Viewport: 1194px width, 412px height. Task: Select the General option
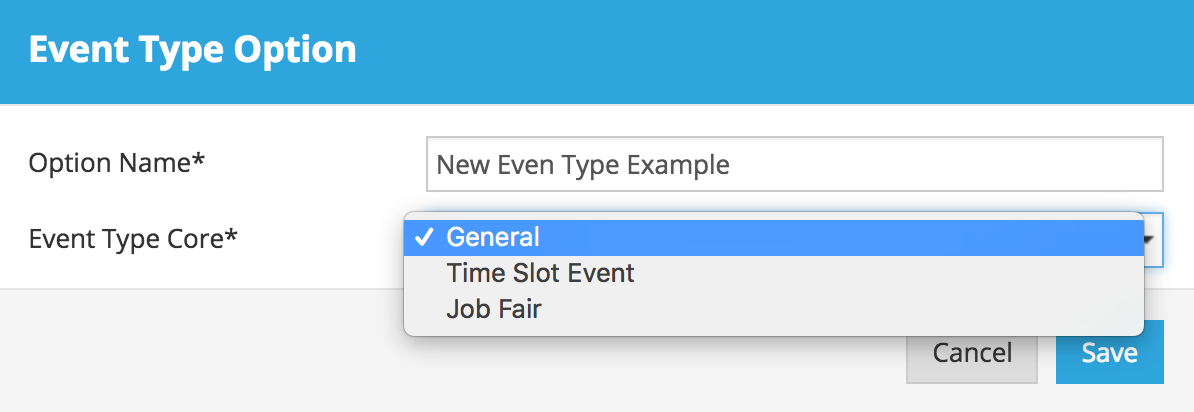point(493,237)
